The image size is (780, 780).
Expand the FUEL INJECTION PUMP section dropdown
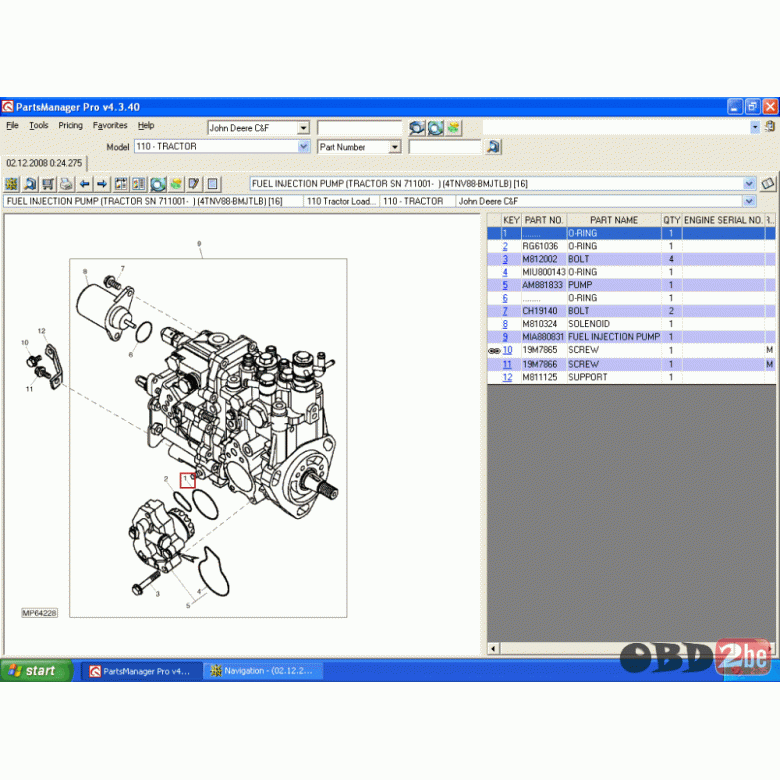click(x=749, y=184)
